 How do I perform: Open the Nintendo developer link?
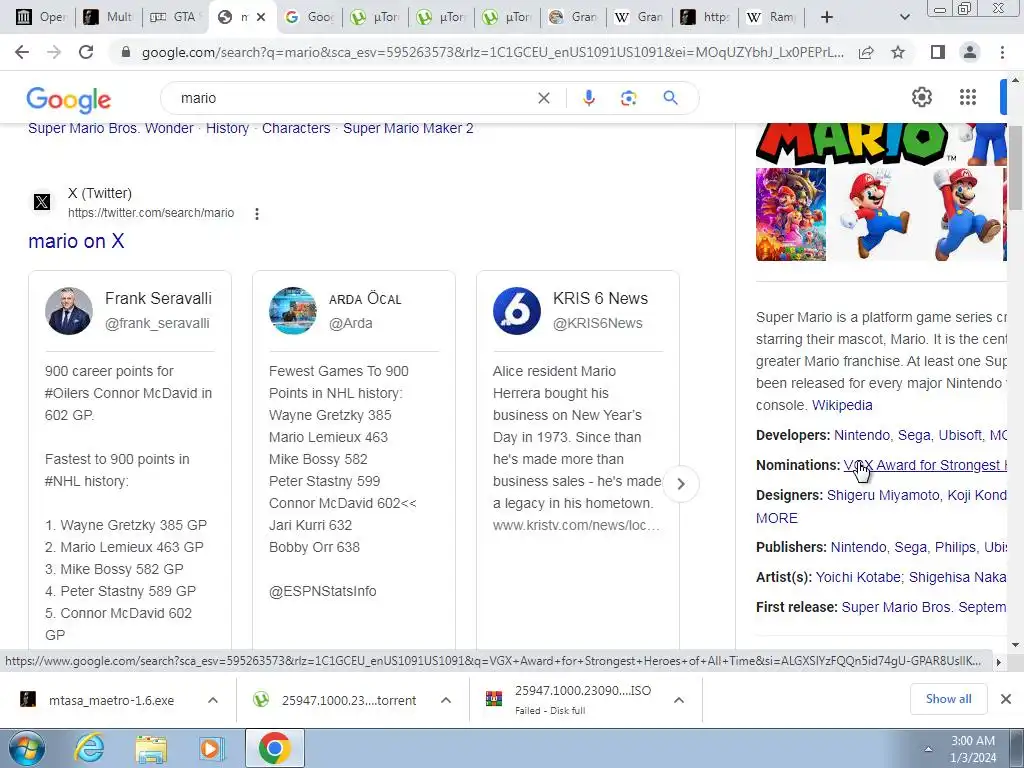tap(862, 435)
